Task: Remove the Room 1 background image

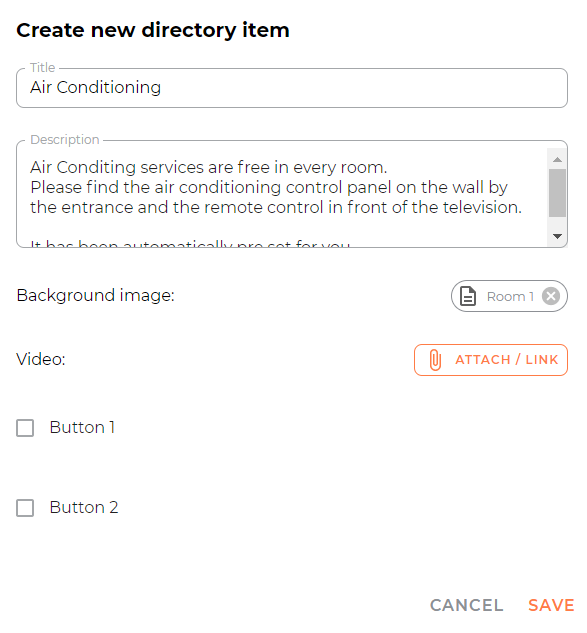Action: point(551,296)
